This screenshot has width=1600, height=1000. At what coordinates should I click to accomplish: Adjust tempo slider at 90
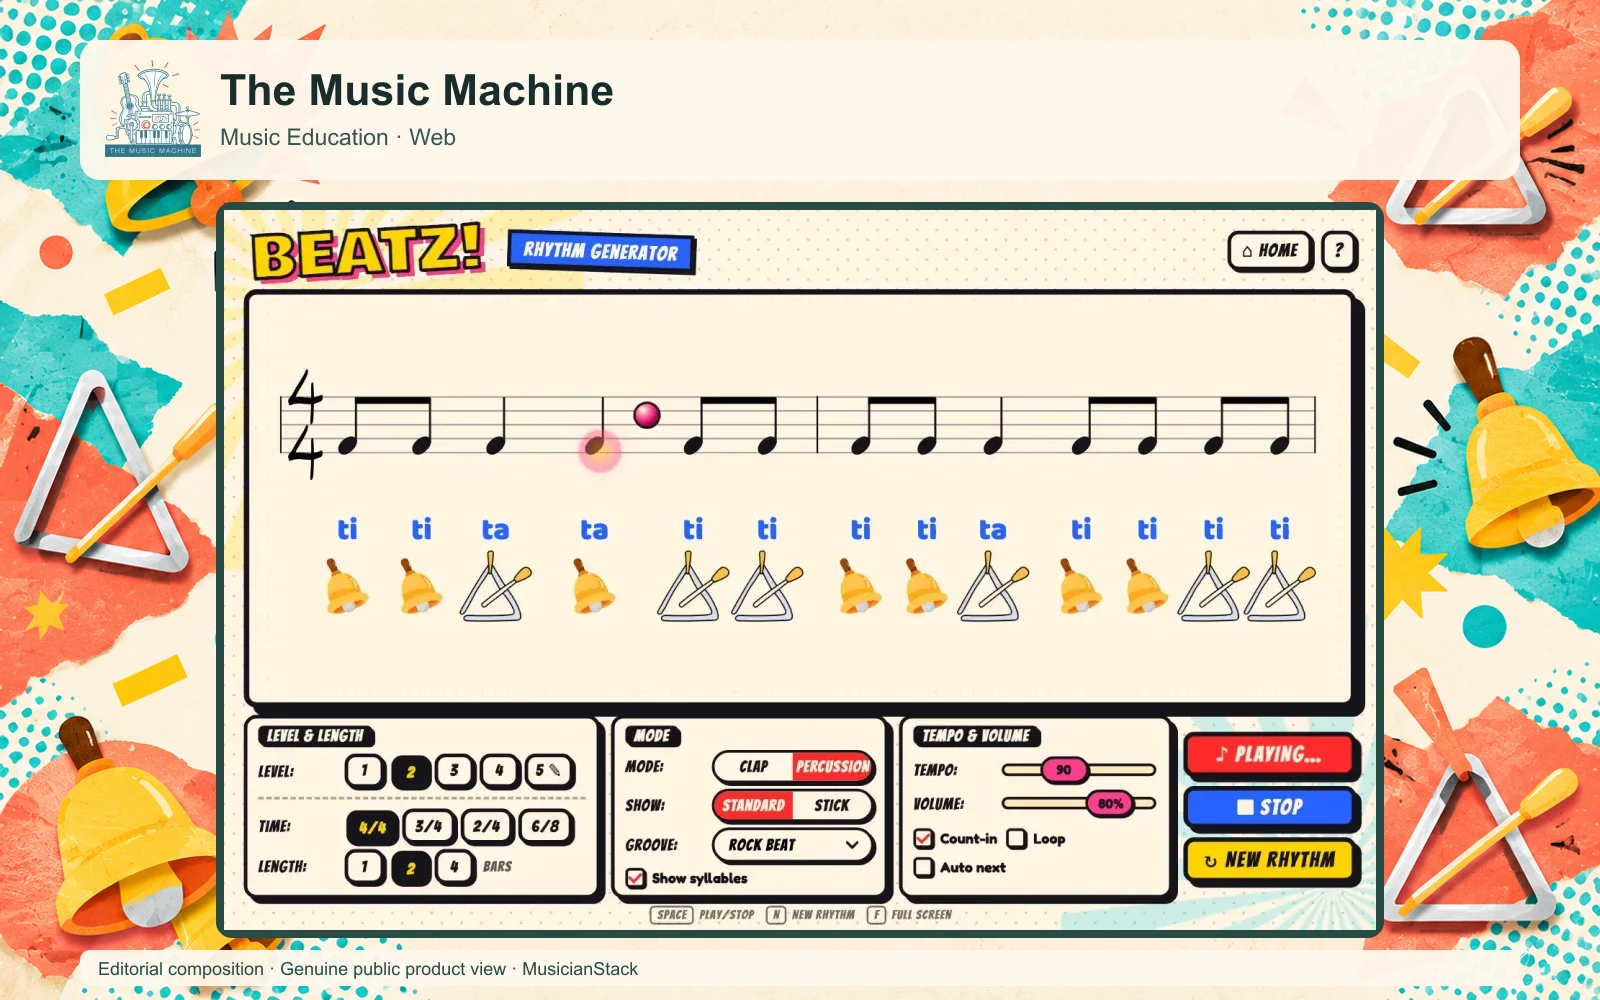tap(1064, 770)
